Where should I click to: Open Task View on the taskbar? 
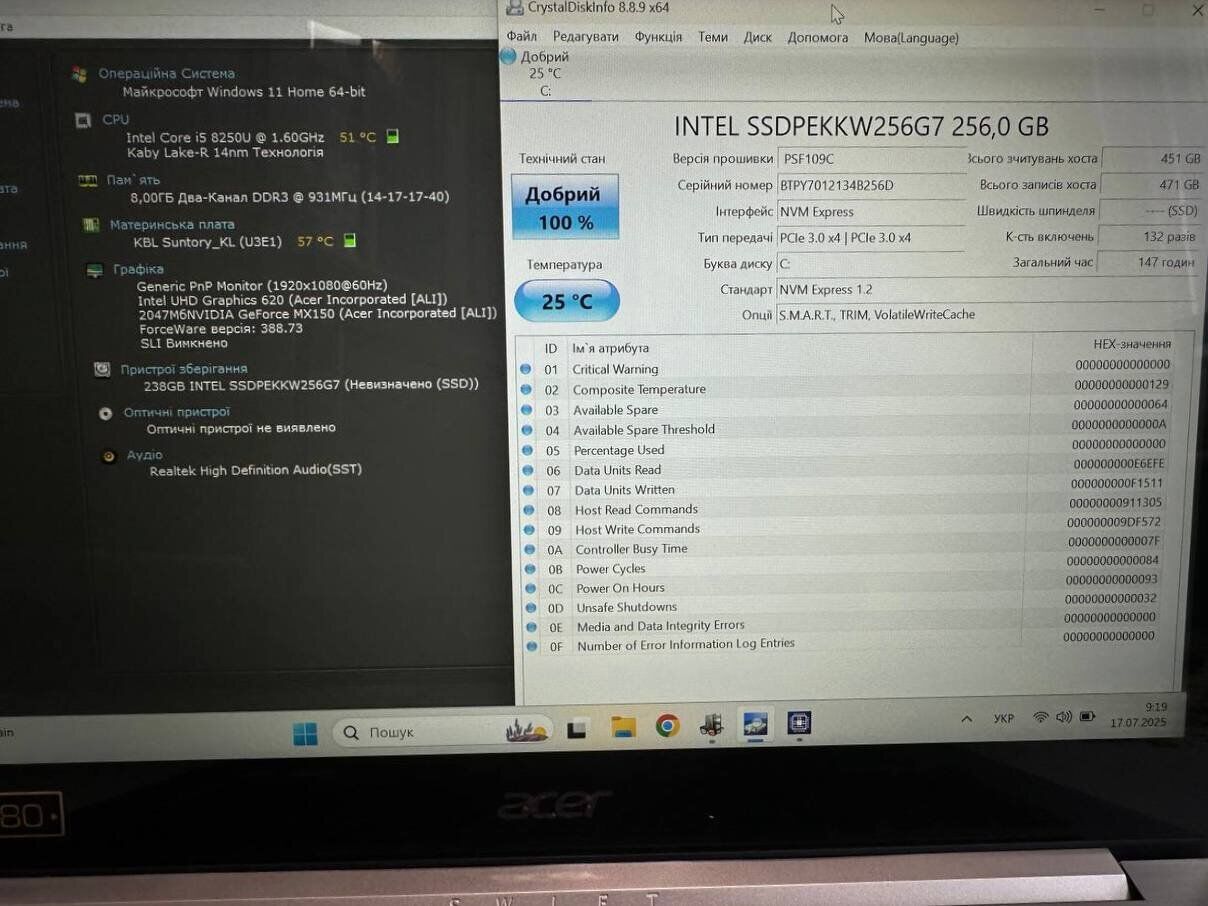(x=576, y=729)
